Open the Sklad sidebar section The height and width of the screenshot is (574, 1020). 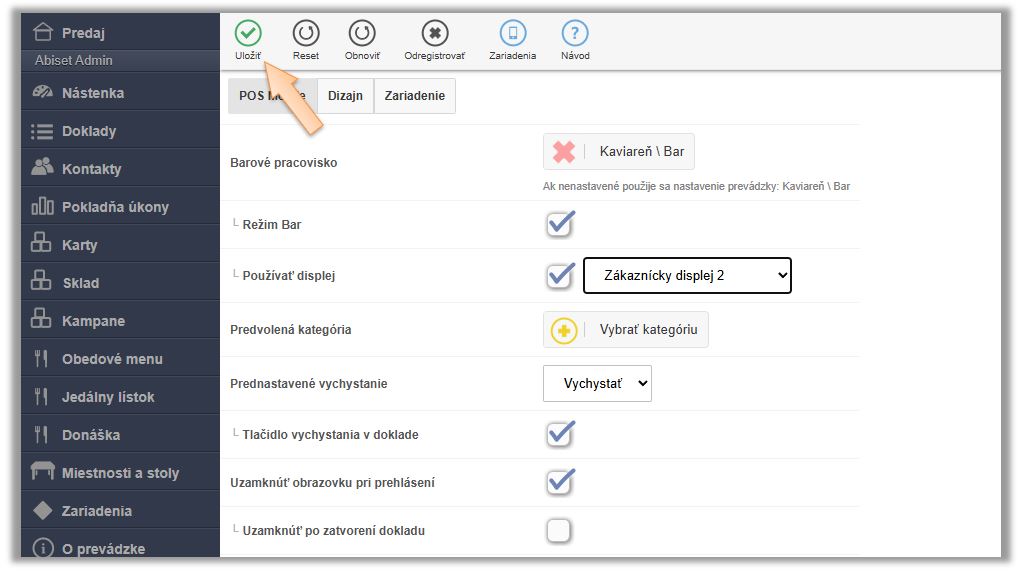click(x=80, y=283)
